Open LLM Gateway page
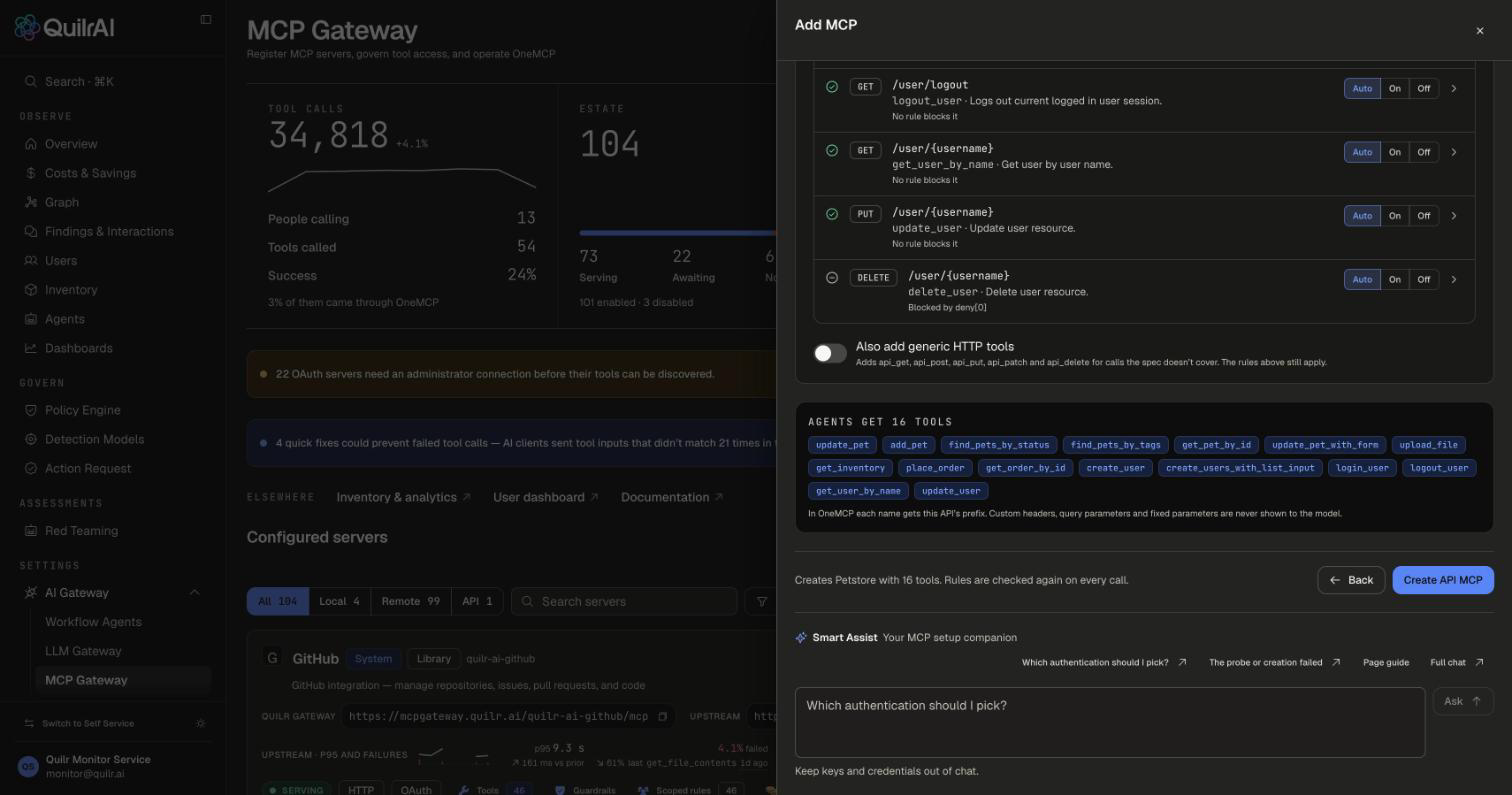The image size is (1512, 795). point(83,651)
